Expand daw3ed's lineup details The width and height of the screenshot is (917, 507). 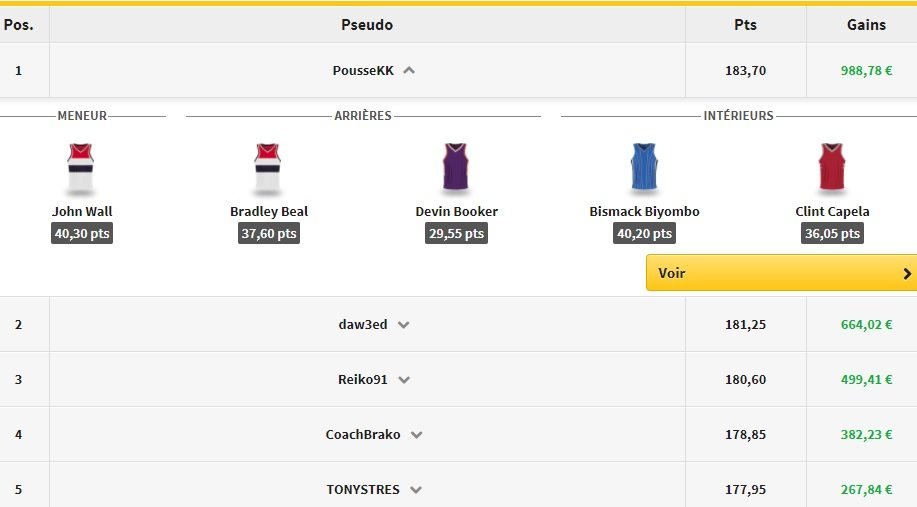[403, 325]
